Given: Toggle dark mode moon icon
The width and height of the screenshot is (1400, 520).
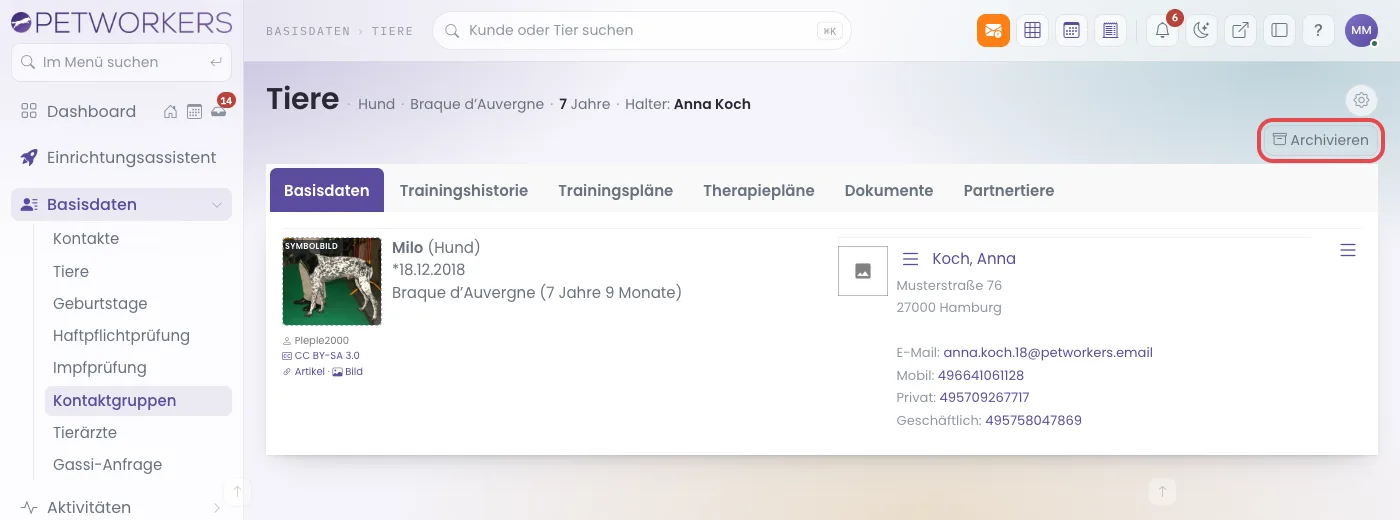Looking at the screenshot, I should 1201,30.
